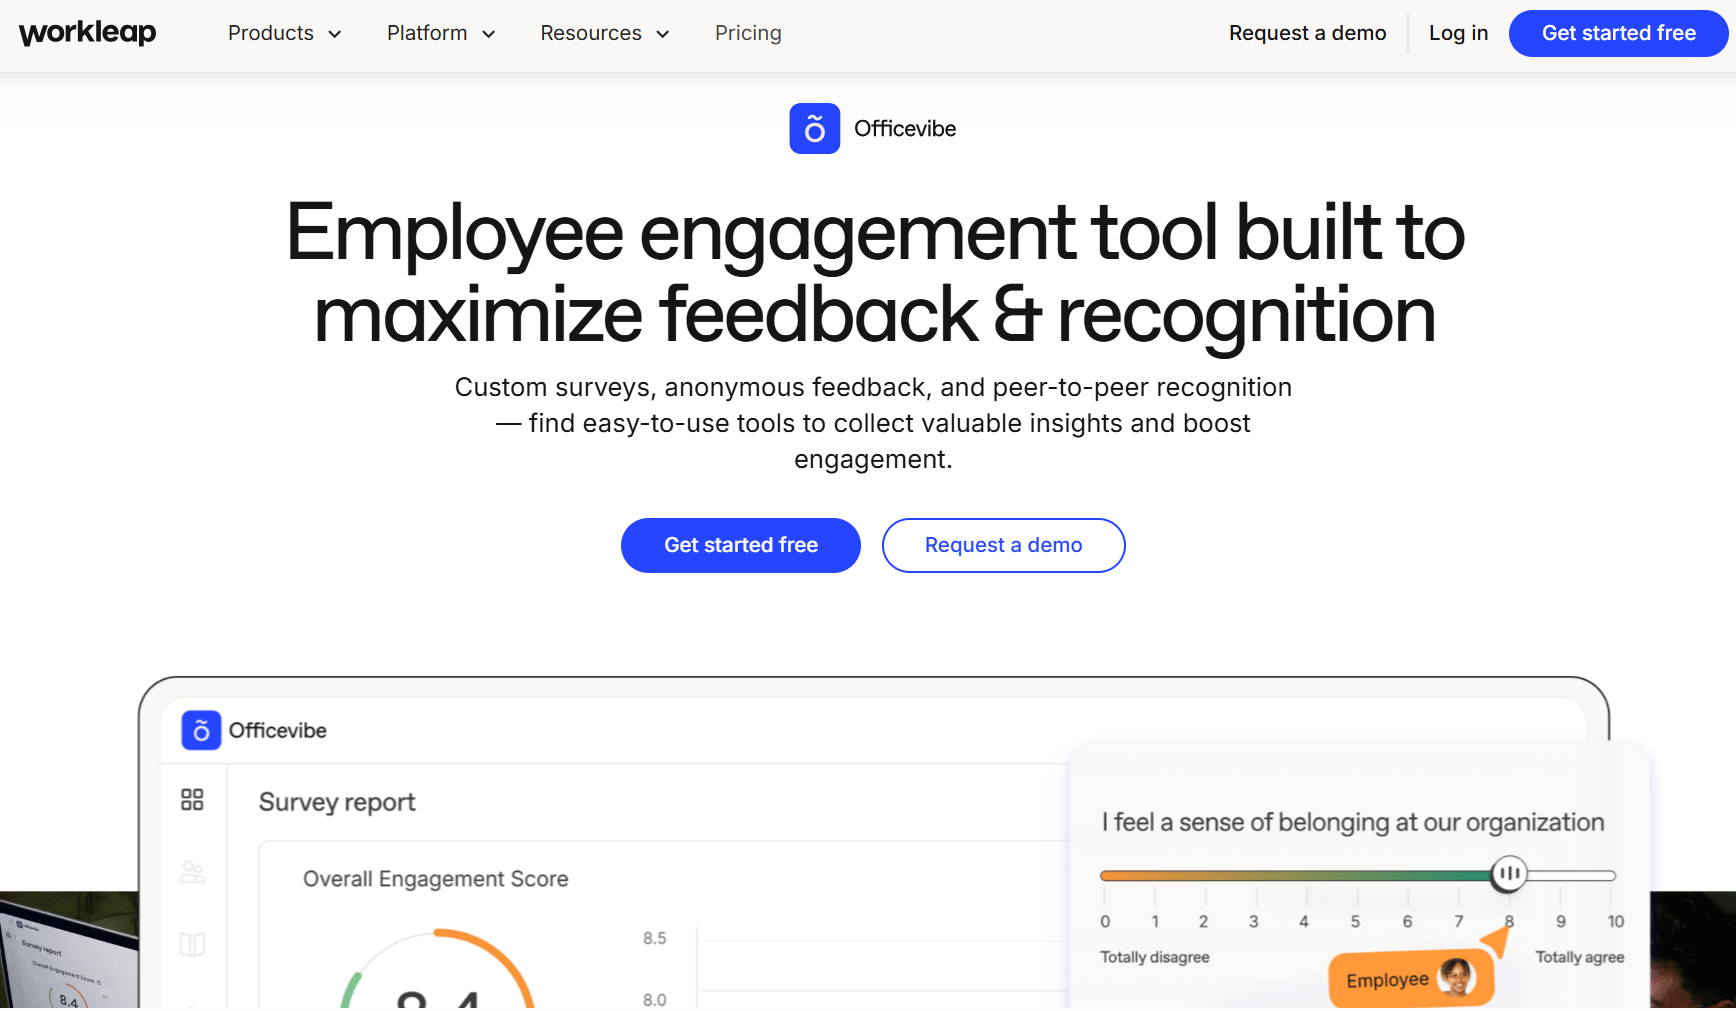Click the belonging question text

(x=1353, y=822)
